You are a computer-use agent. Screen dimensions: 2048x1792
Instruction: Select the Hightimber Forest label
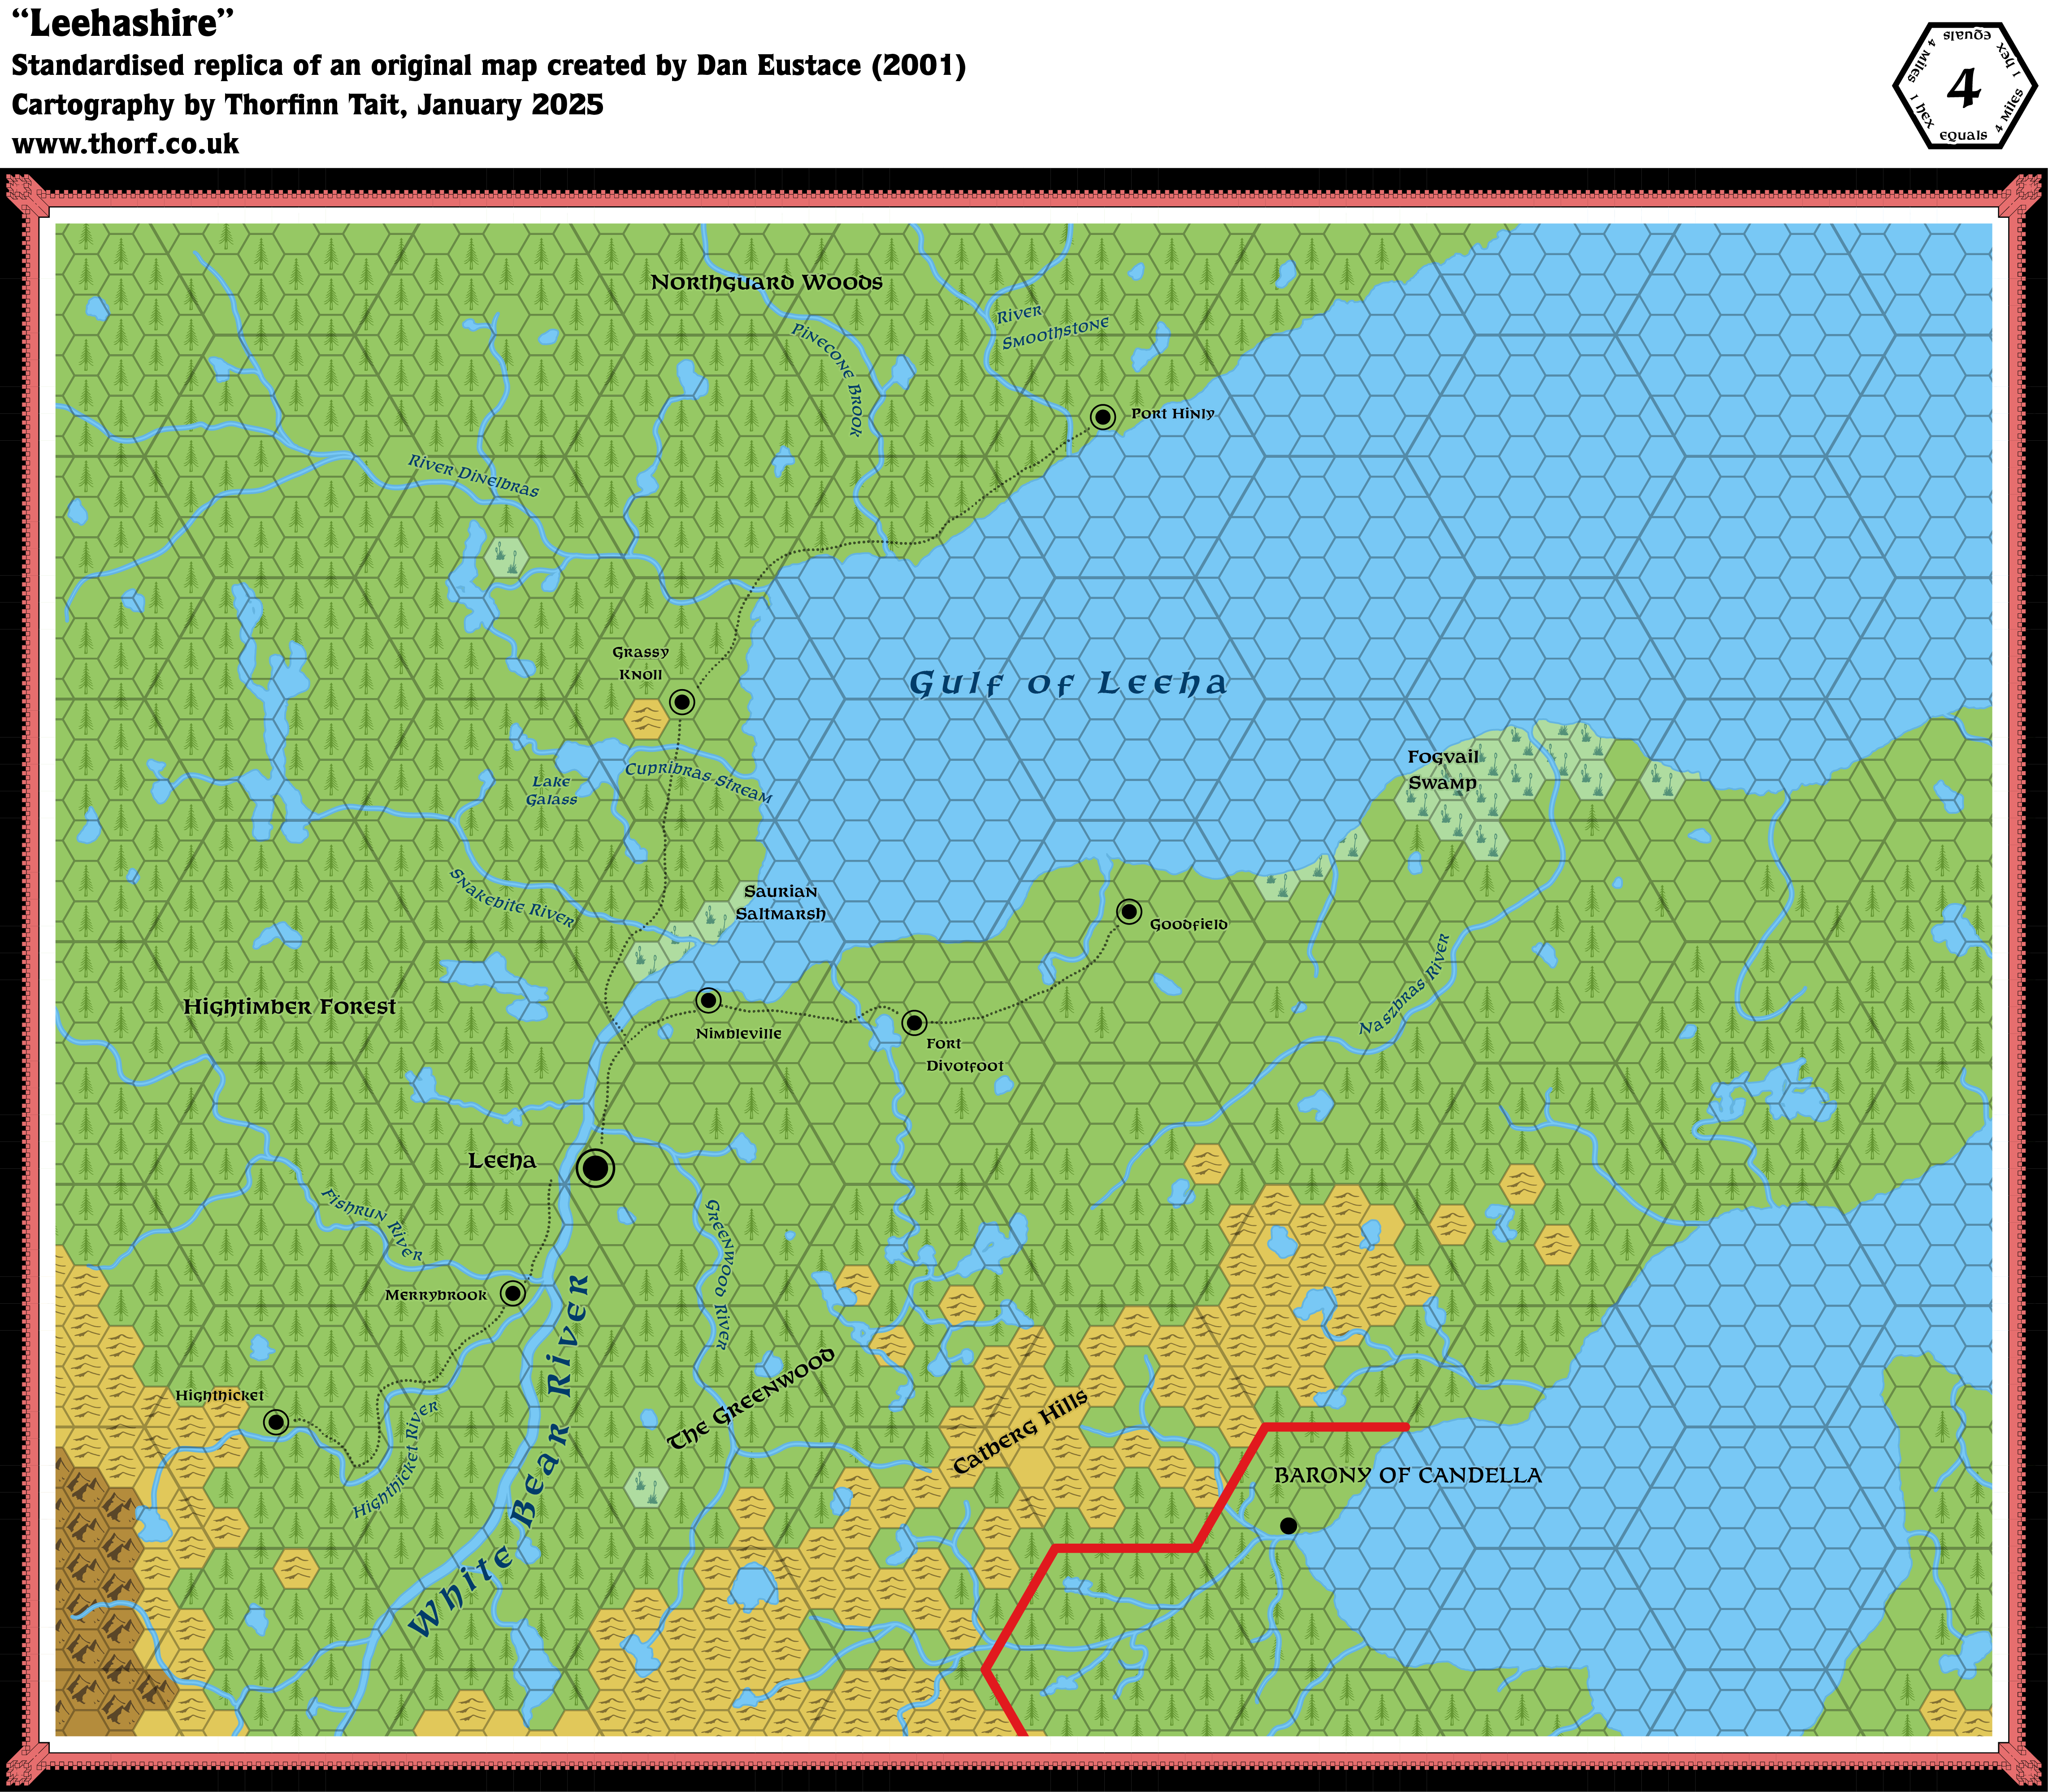coord(289,1007)
